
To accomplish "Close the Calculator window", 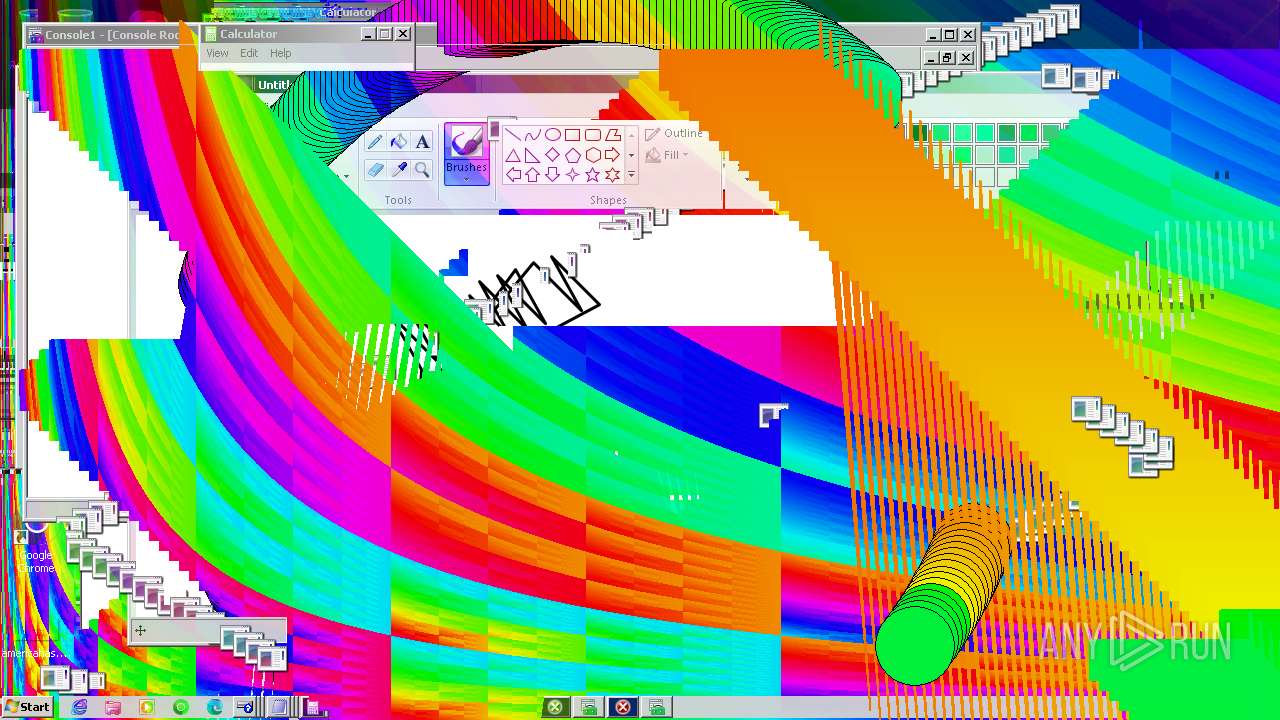I will [x=403, y=34].
